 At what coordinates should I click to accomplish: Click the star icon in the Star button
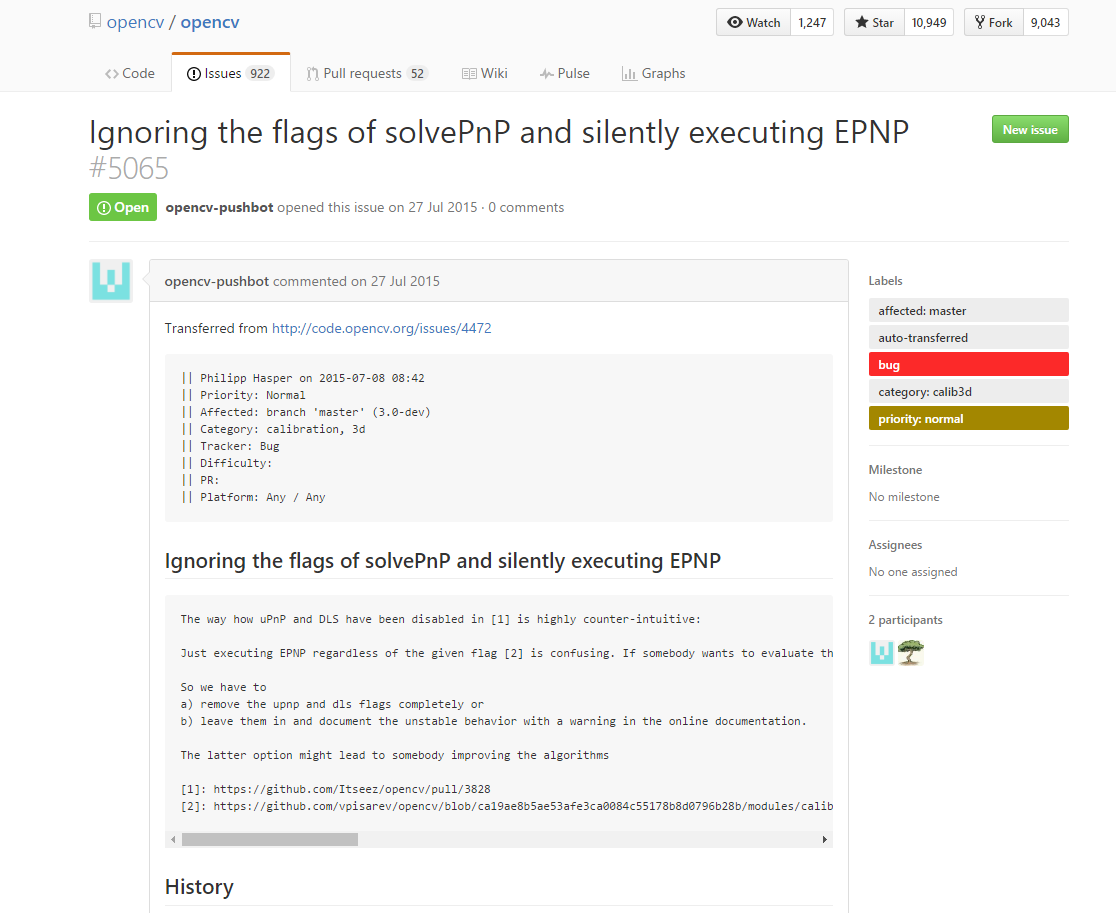[x=861, y=22]
